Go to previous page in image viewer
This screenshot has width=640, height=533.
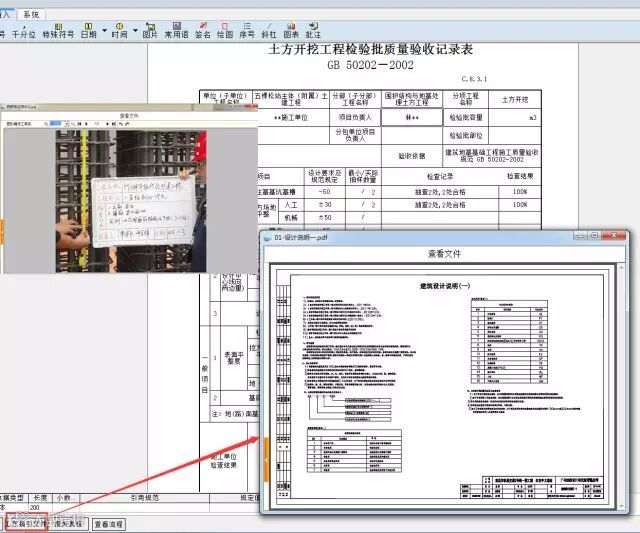(x=86, y=124)
